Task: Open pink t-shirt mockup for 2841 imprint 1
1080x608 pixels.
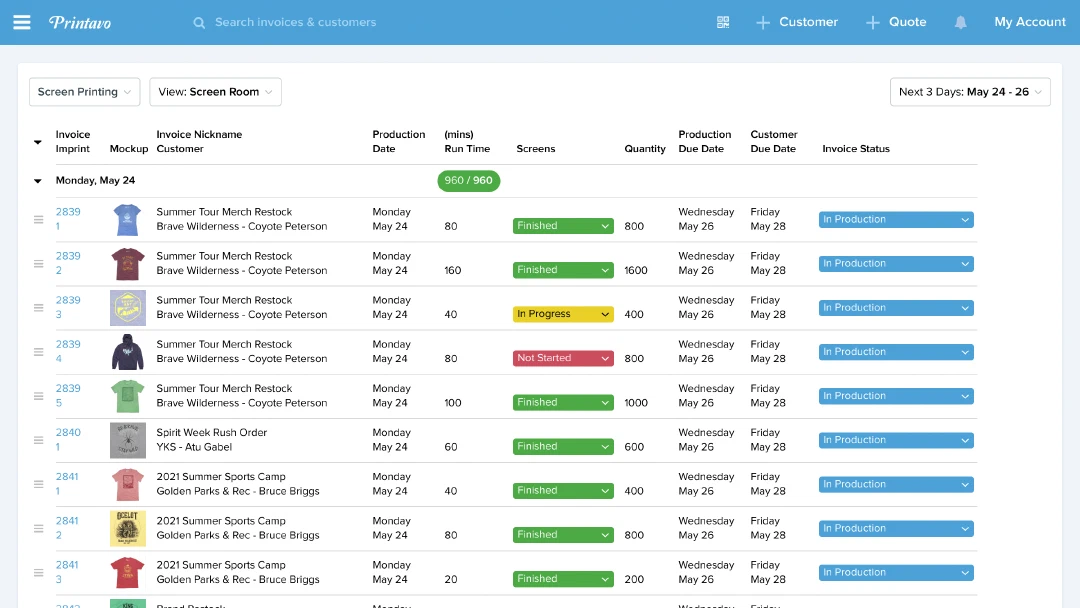Action: pos(127,484)
